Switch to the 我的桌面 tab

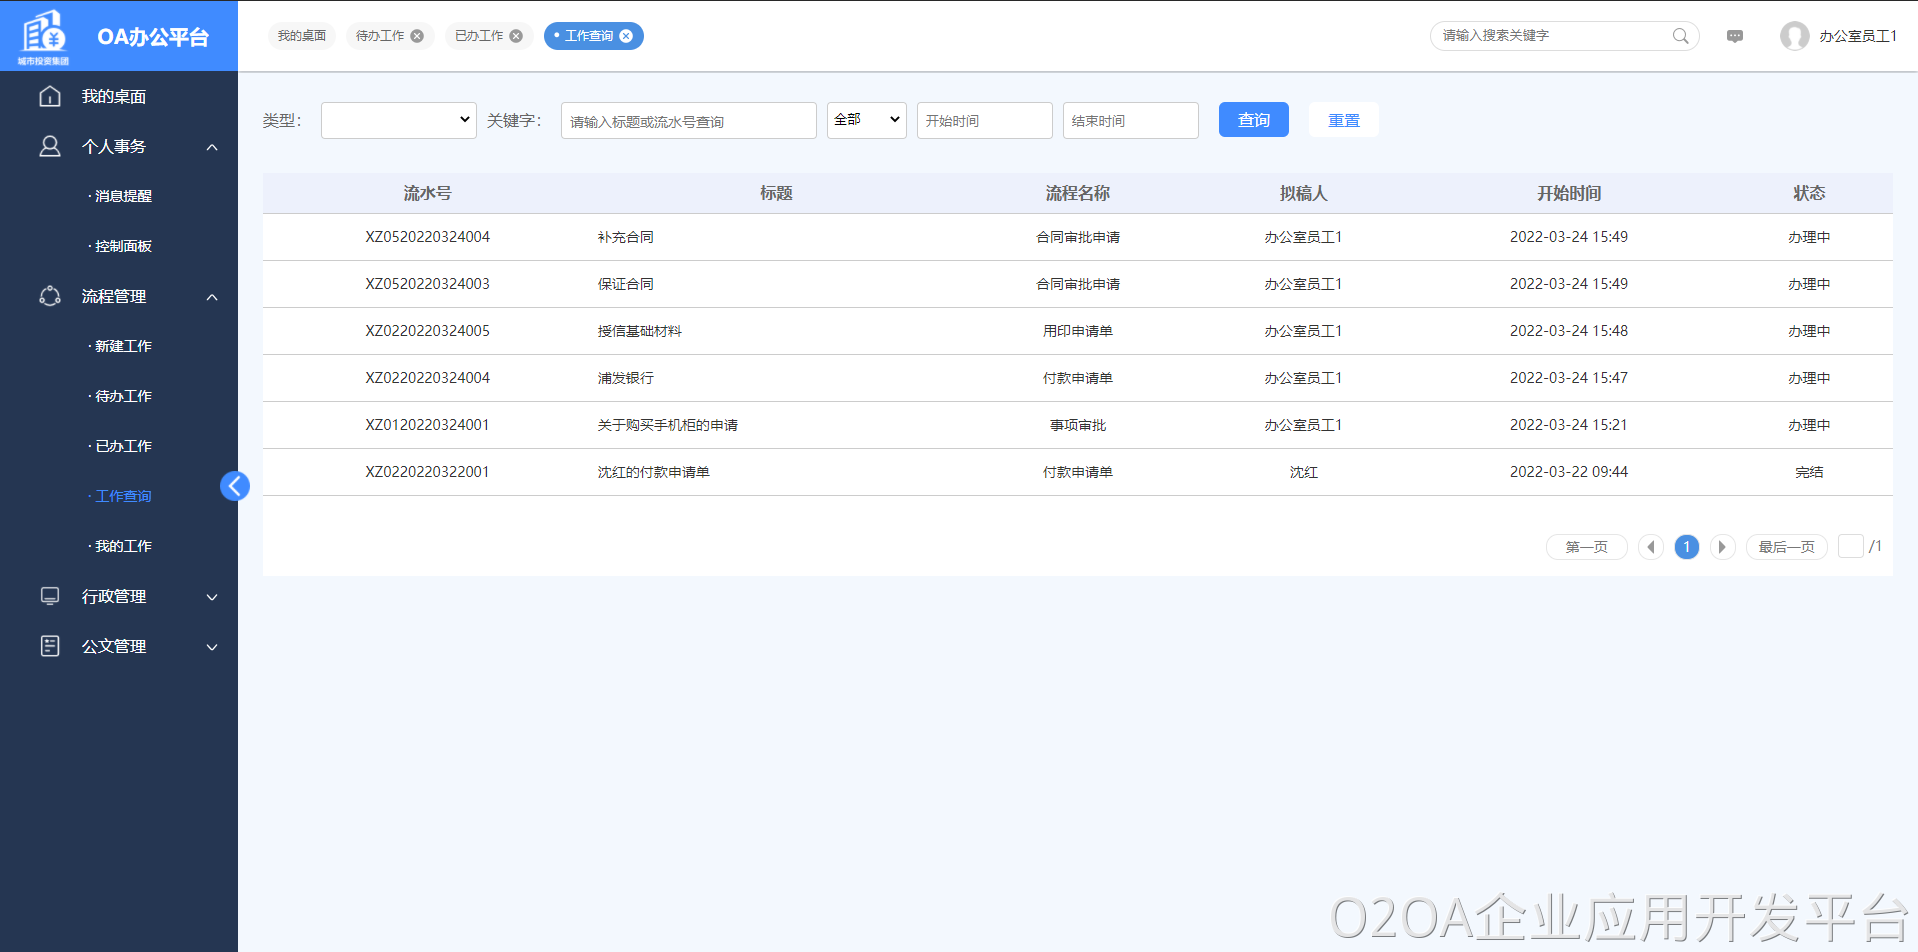click(x=302, y=36)
